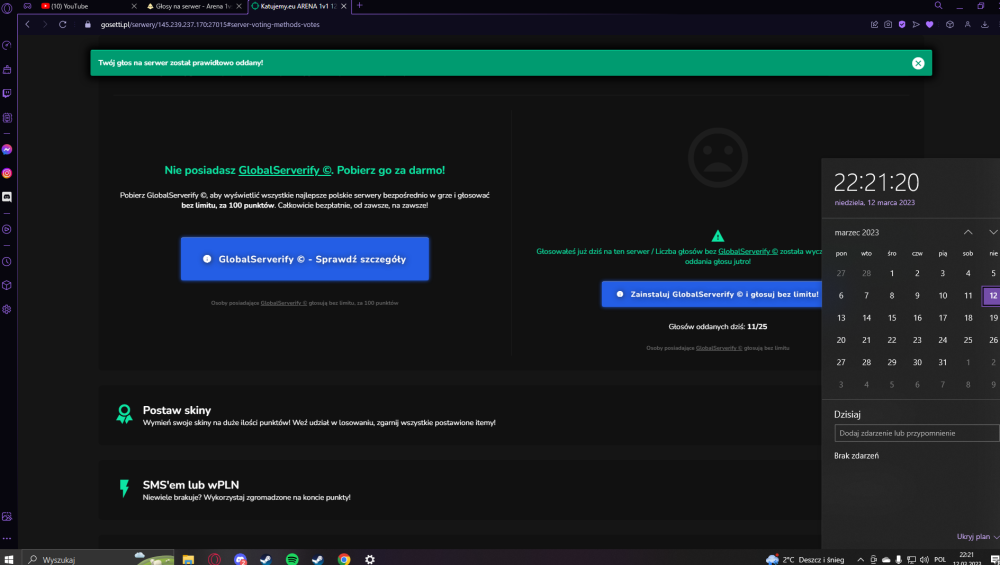Open the Flow paper-plane icon
1000x565 pixels.
click(x=916, y=24)
